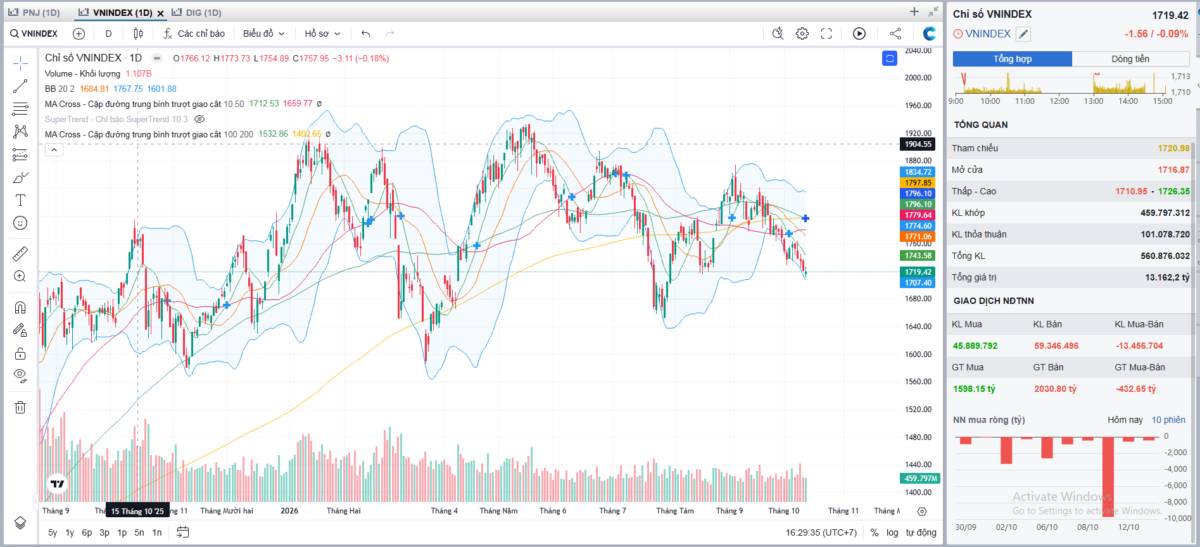
Task: Open the D interval selector
Action: 108,33
